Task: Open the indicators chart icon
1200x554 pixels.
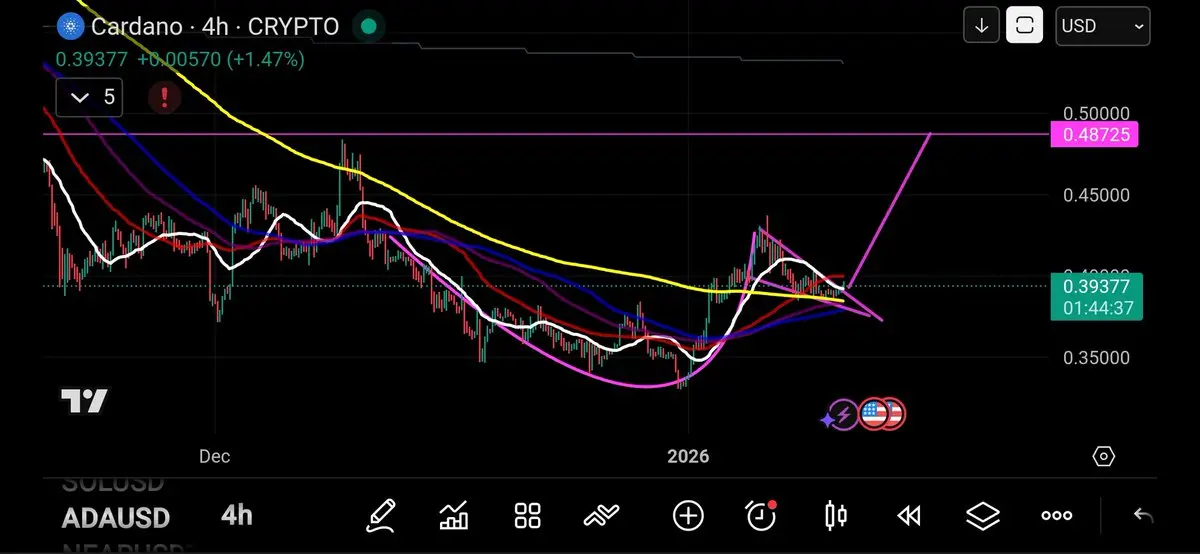Action: 454,515
